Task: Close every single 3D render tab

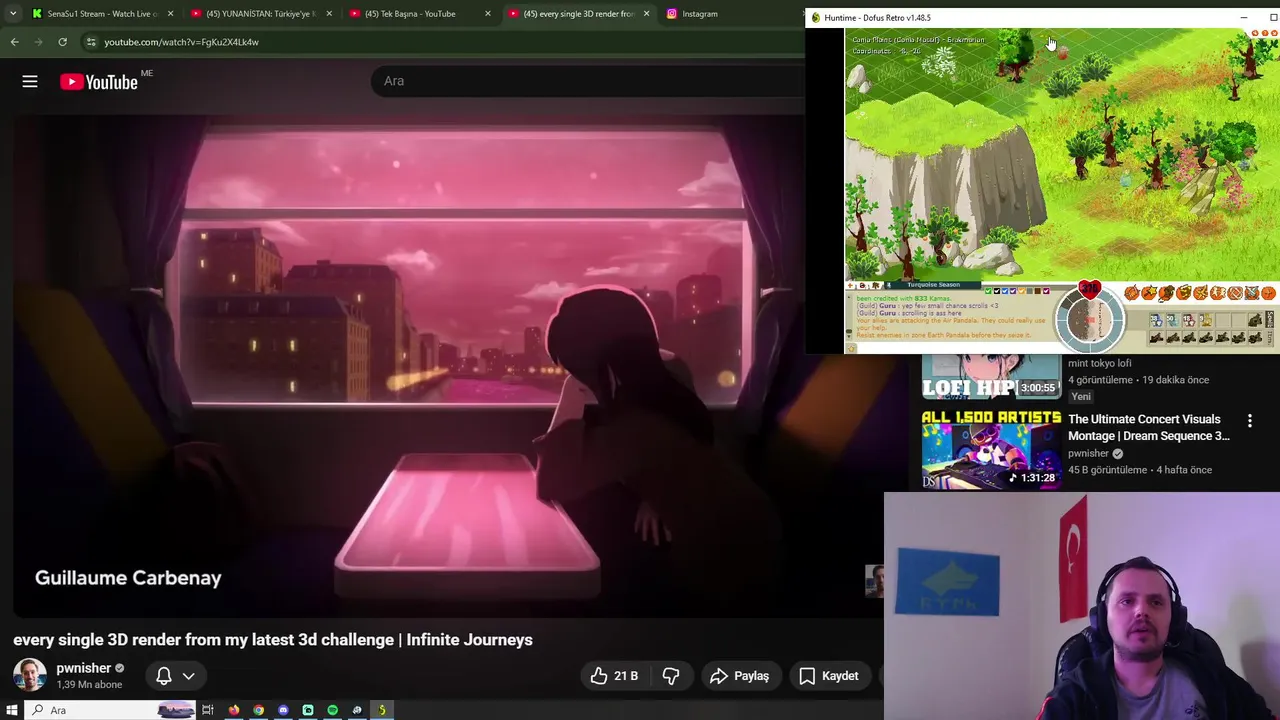Action: click(646, 13)
